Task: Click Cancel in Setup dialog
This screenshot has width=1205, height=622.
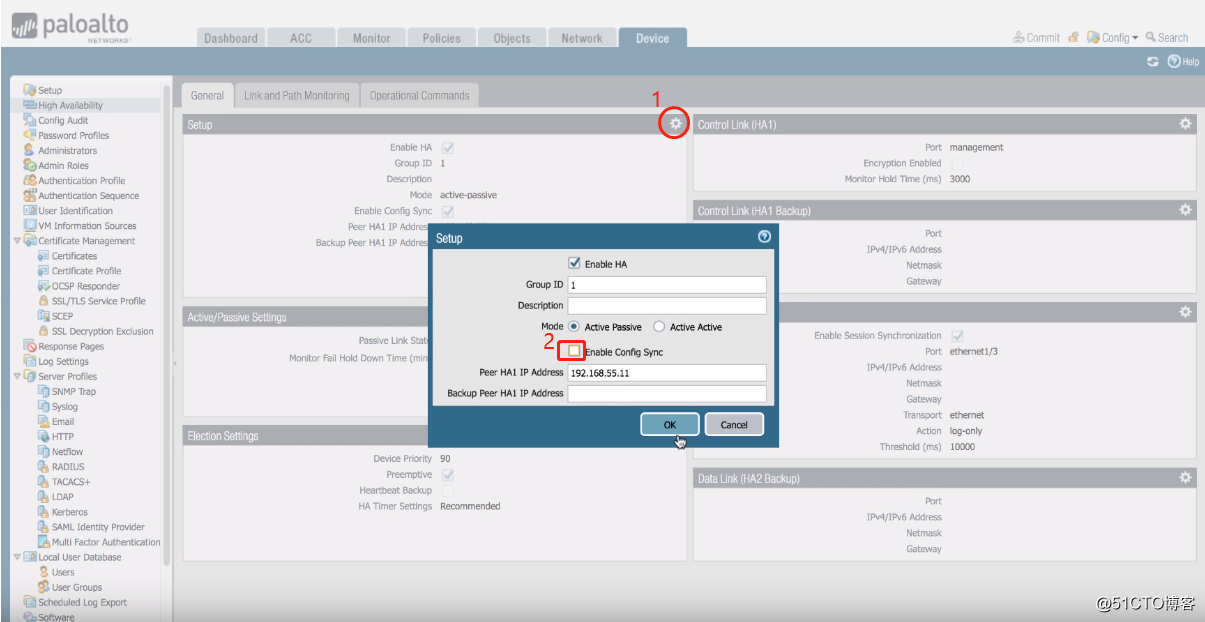Action: (x=734, y=424)
